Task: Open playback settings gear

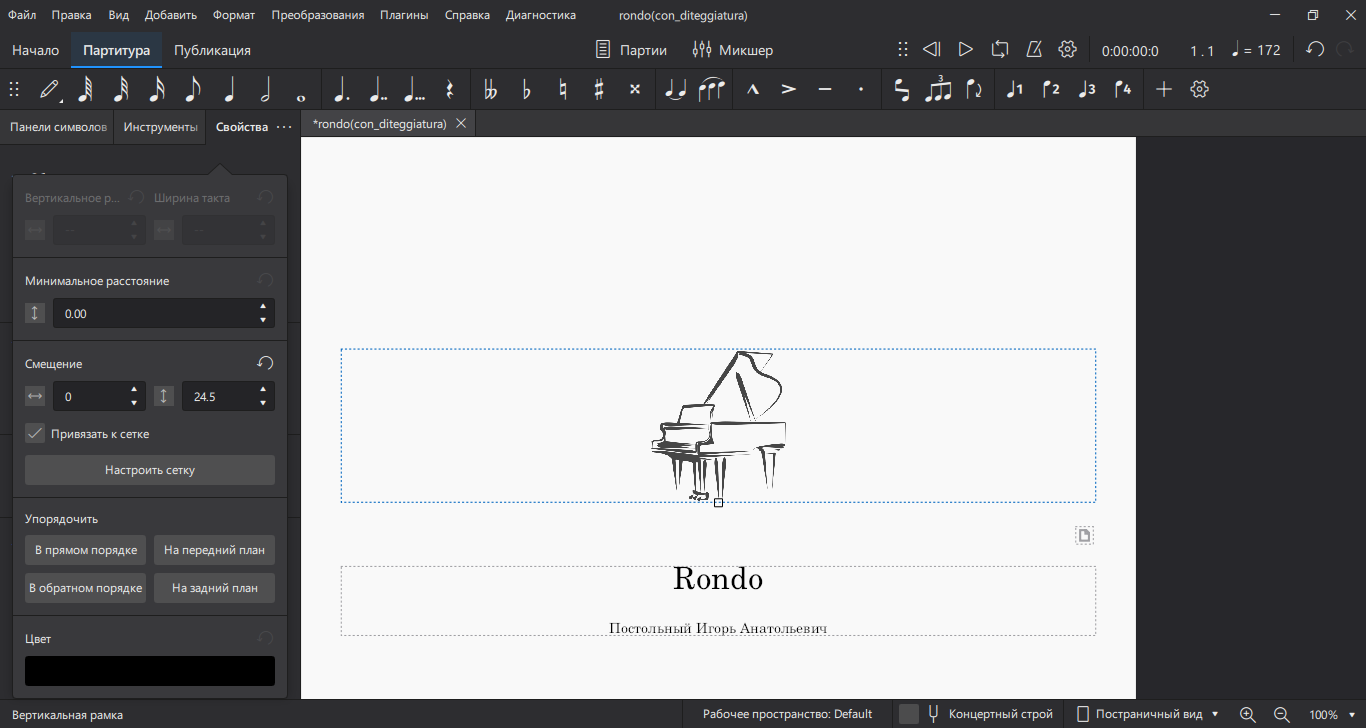Action: pyautogui.click(x=1068, y=49)
